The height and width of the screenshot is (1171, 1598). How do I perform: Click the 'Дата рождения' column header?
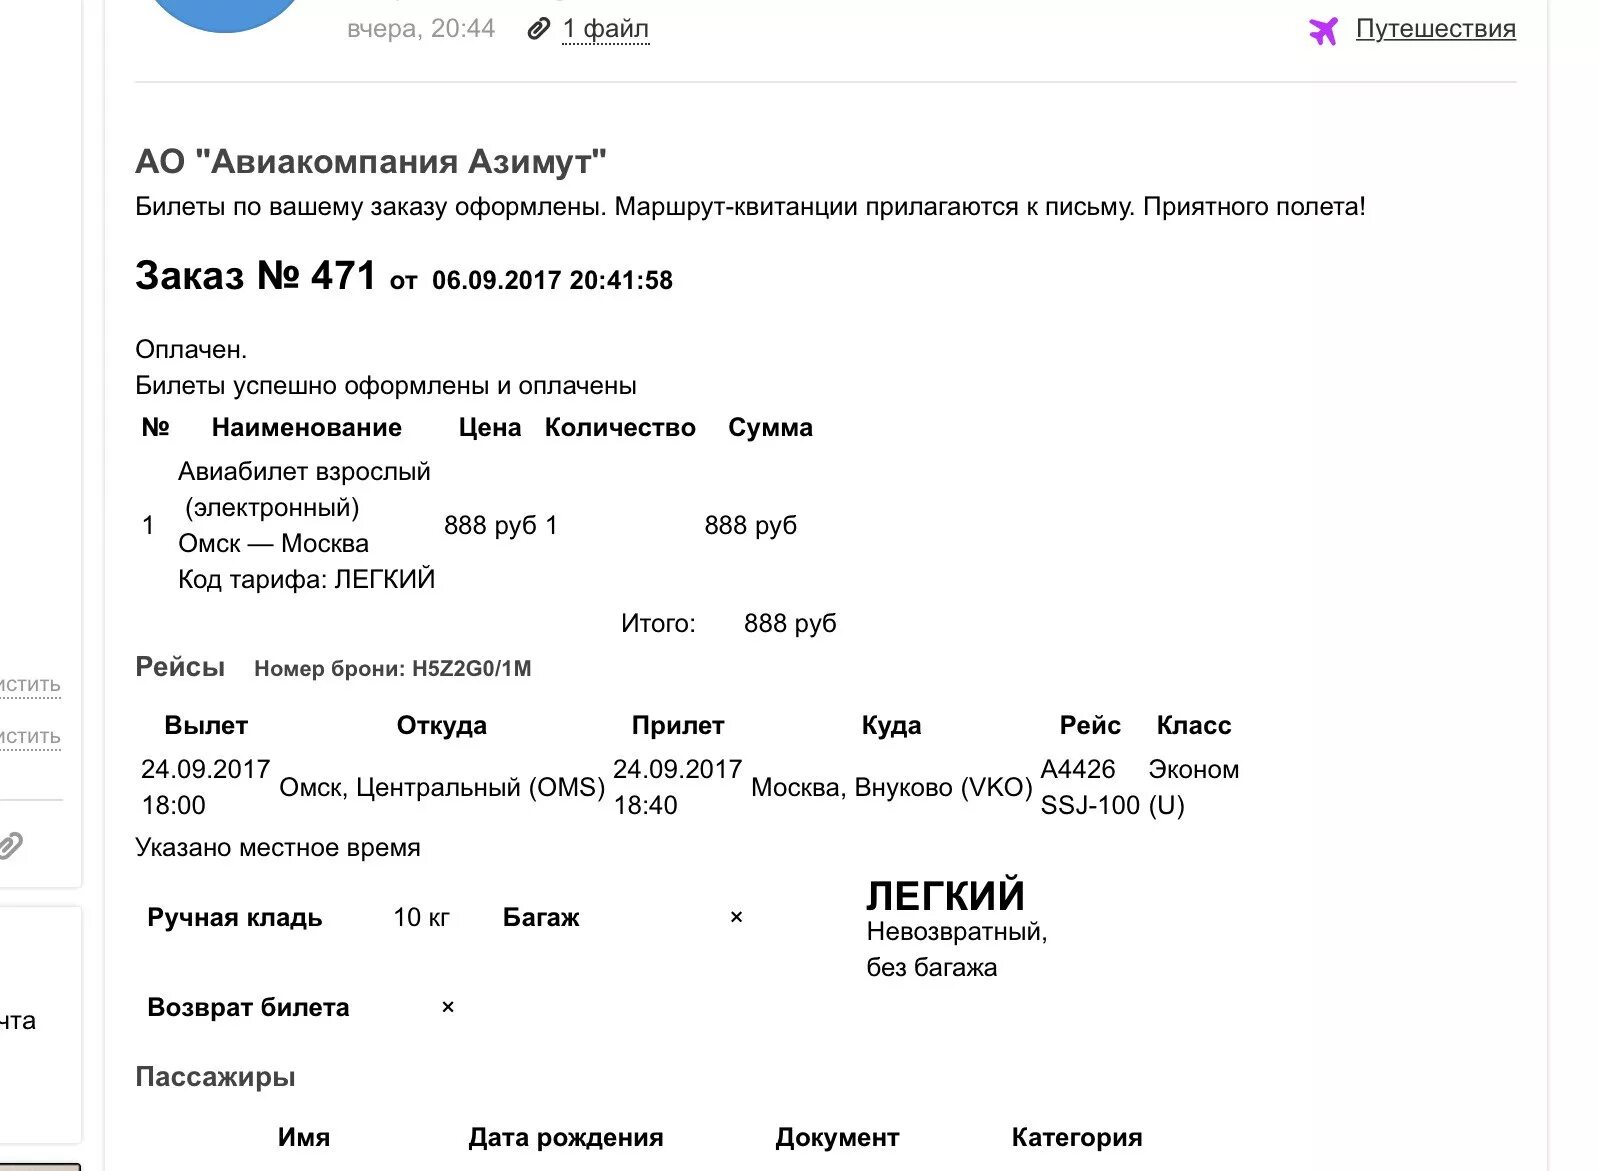pos(566,1137)
